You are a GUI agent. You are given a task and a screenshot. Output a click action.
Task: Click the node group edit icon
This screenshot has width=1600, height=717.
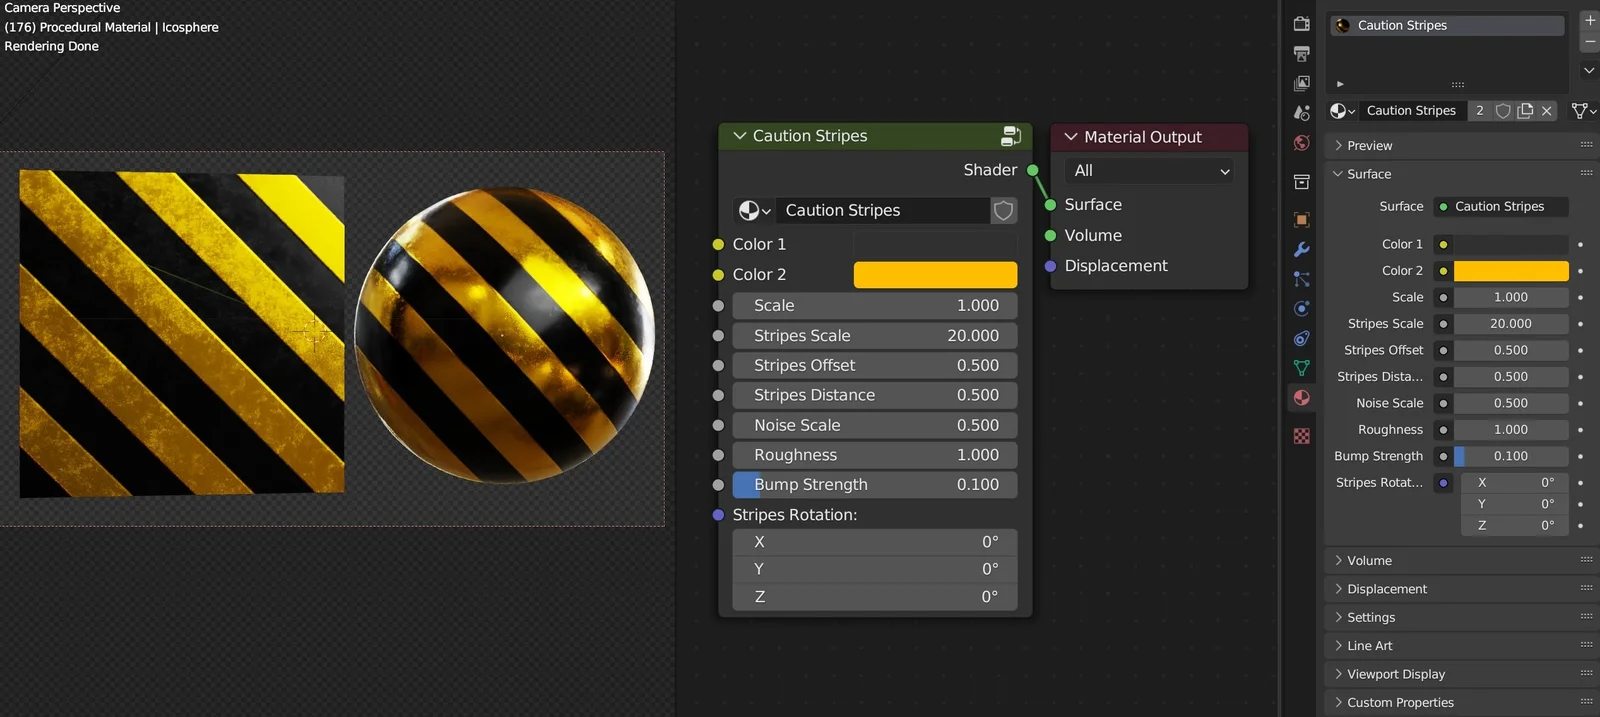point(1011,136)
